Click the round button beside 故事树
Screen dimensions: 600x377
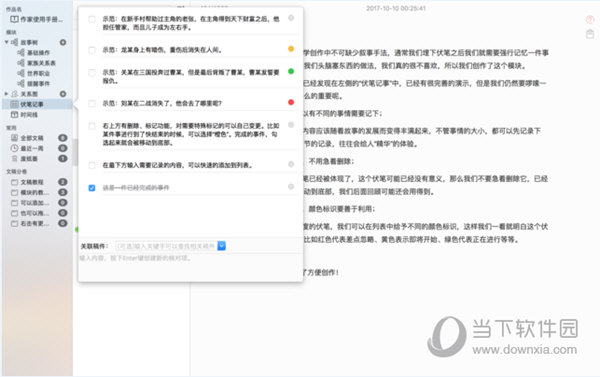click(63, 42)
